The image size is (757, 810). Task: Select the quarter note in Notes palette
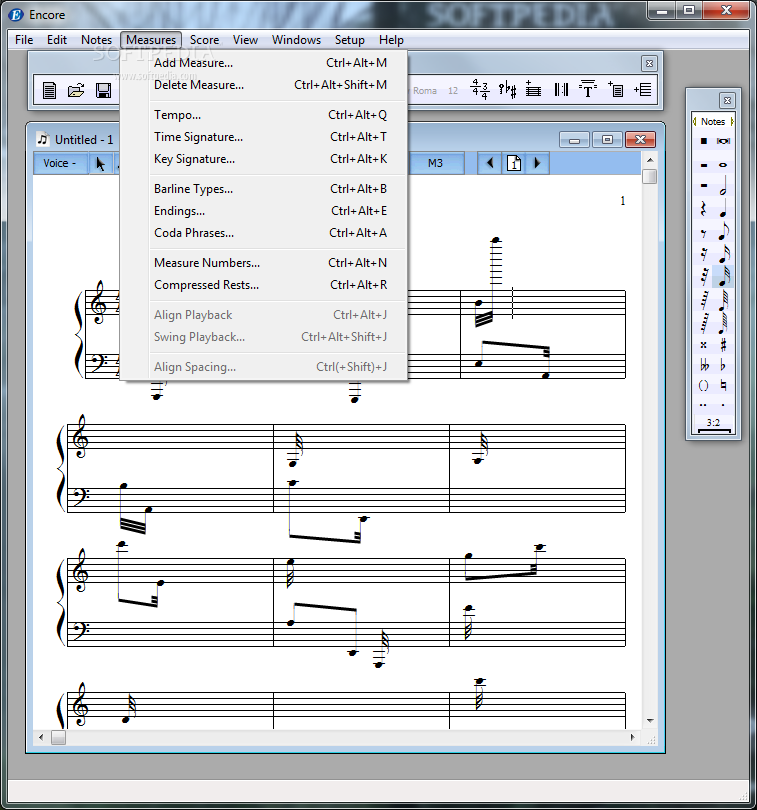point(723,209)
